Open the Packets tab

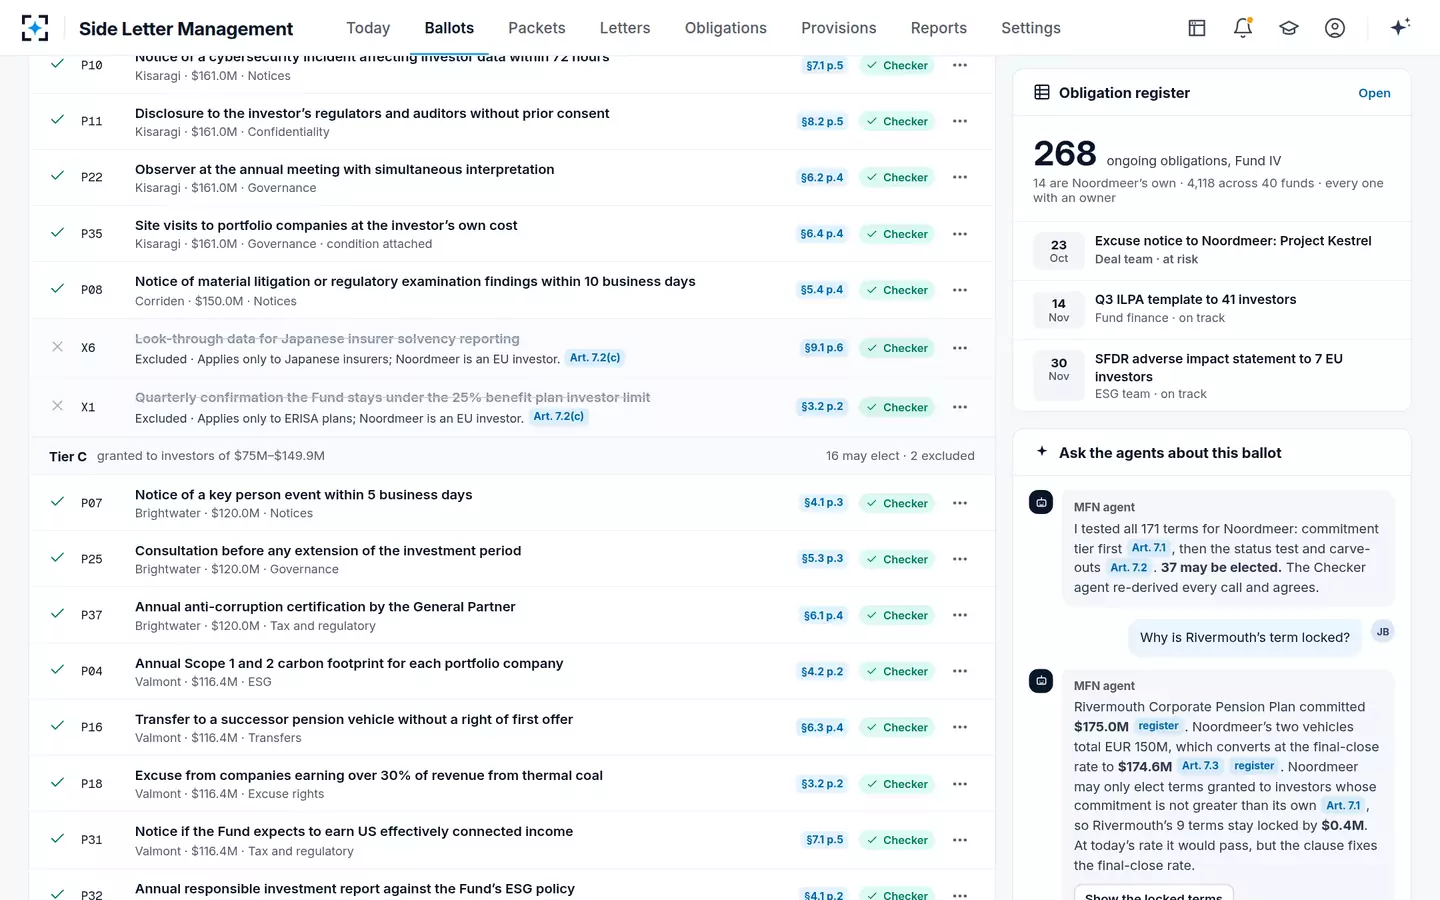[537, 28]
